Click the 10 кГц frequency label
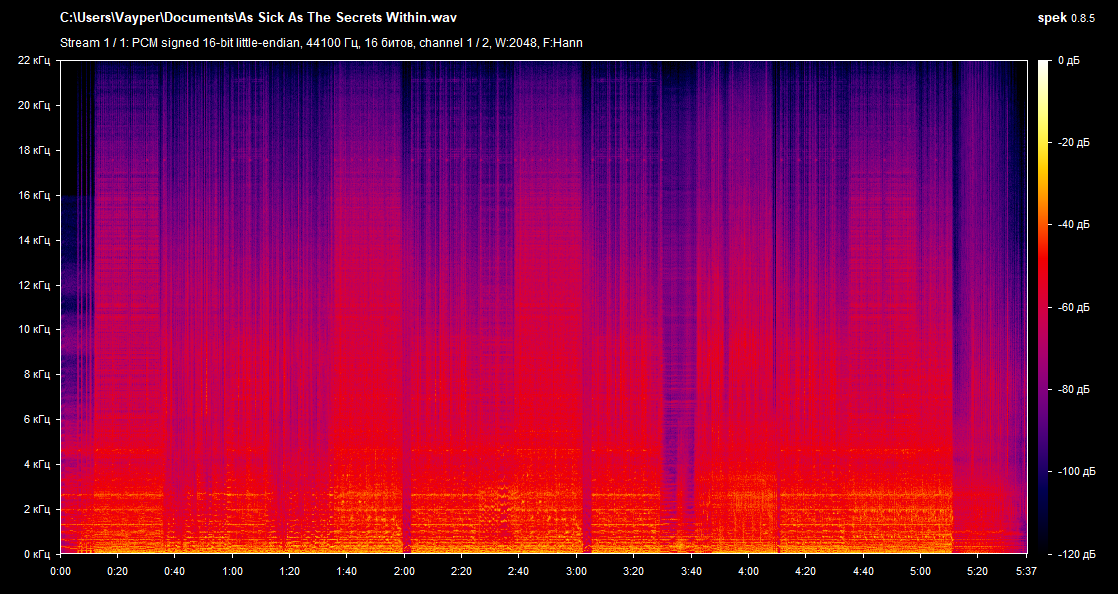This screenshot has width=1118, height=594. tap(34, 329)
